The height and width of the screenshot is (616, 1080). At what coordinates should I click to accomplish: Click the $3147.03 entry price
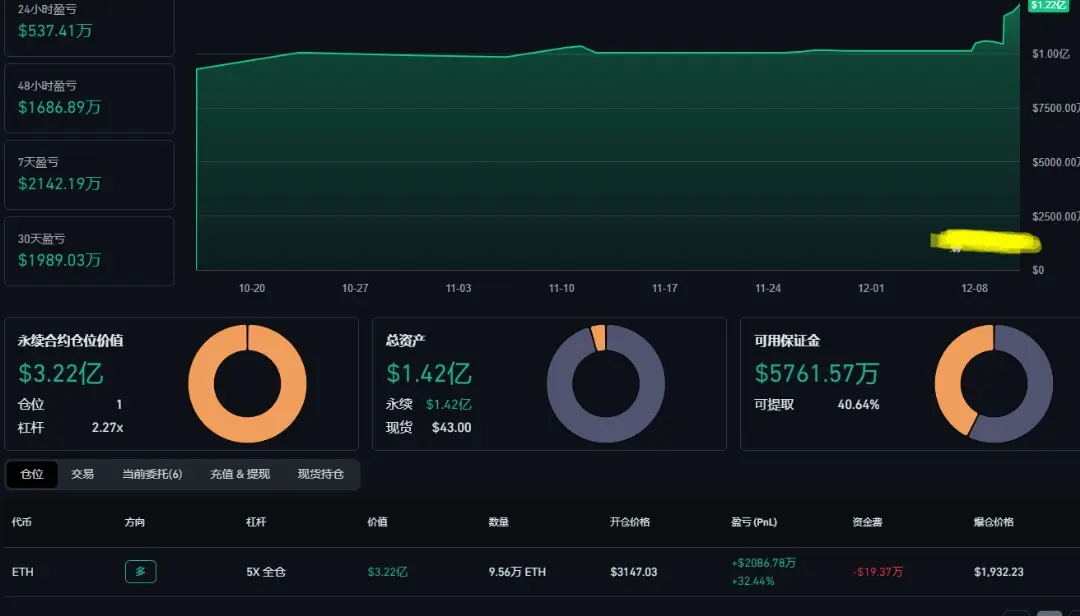634,572
